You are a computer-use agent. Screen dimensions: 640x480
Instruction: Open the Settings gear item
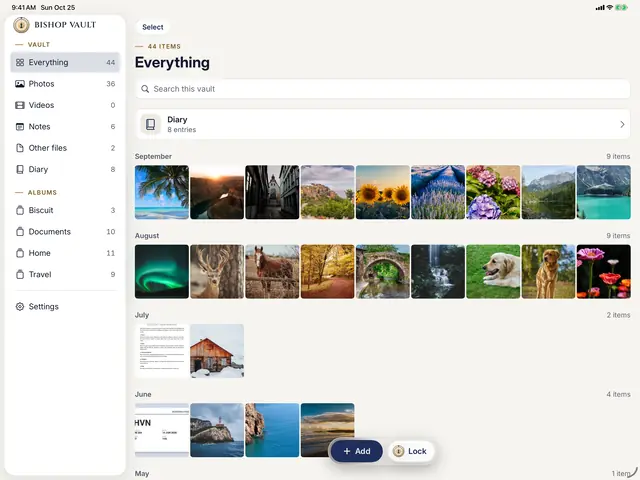(65, 307)
